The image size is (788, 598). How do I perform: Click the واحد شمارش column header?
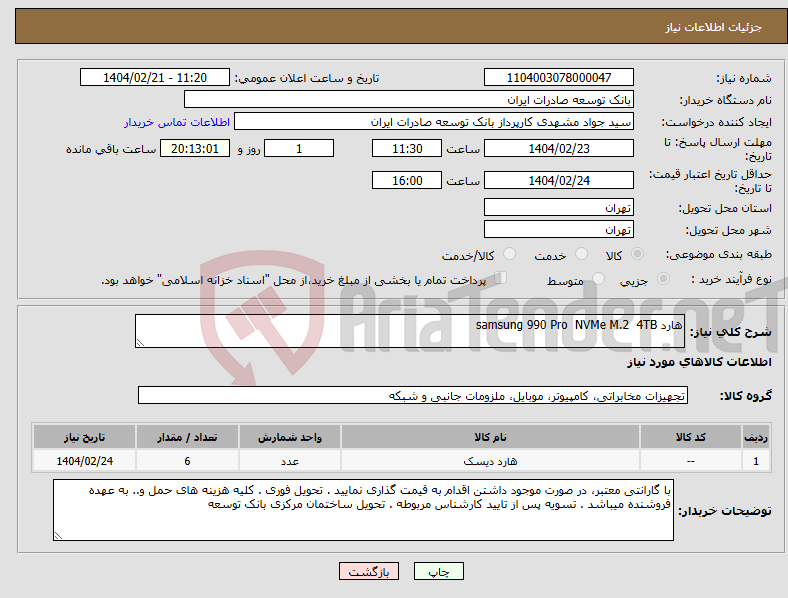(290, 437)
